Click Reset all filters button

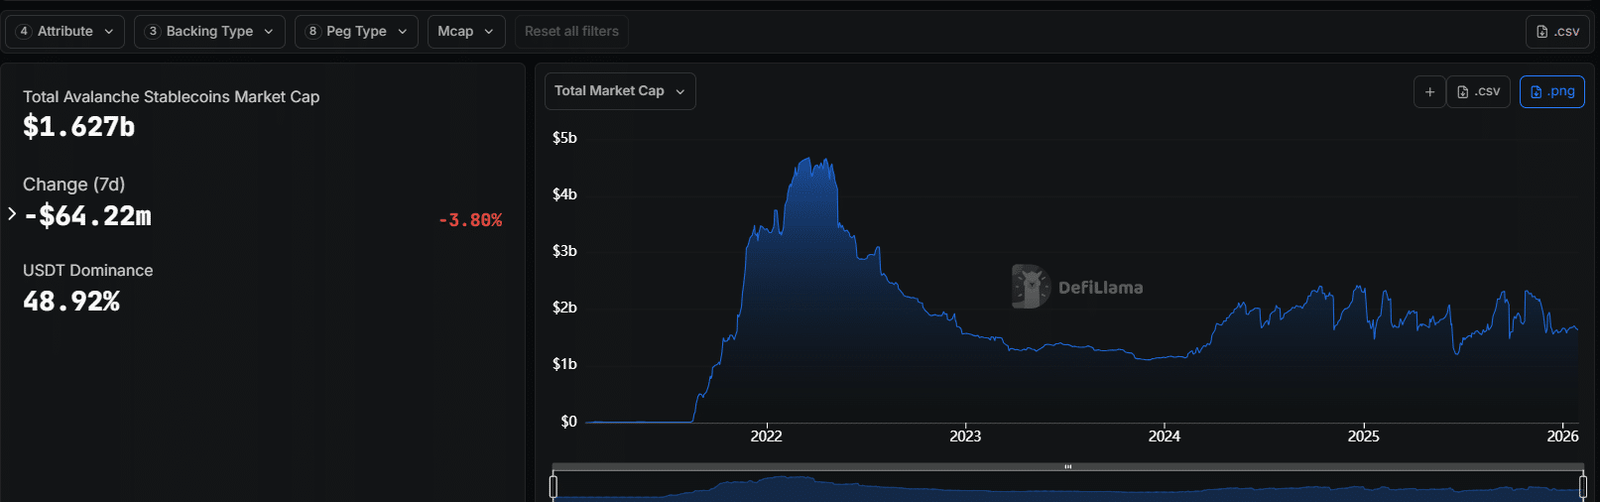[x=571, y=31]
